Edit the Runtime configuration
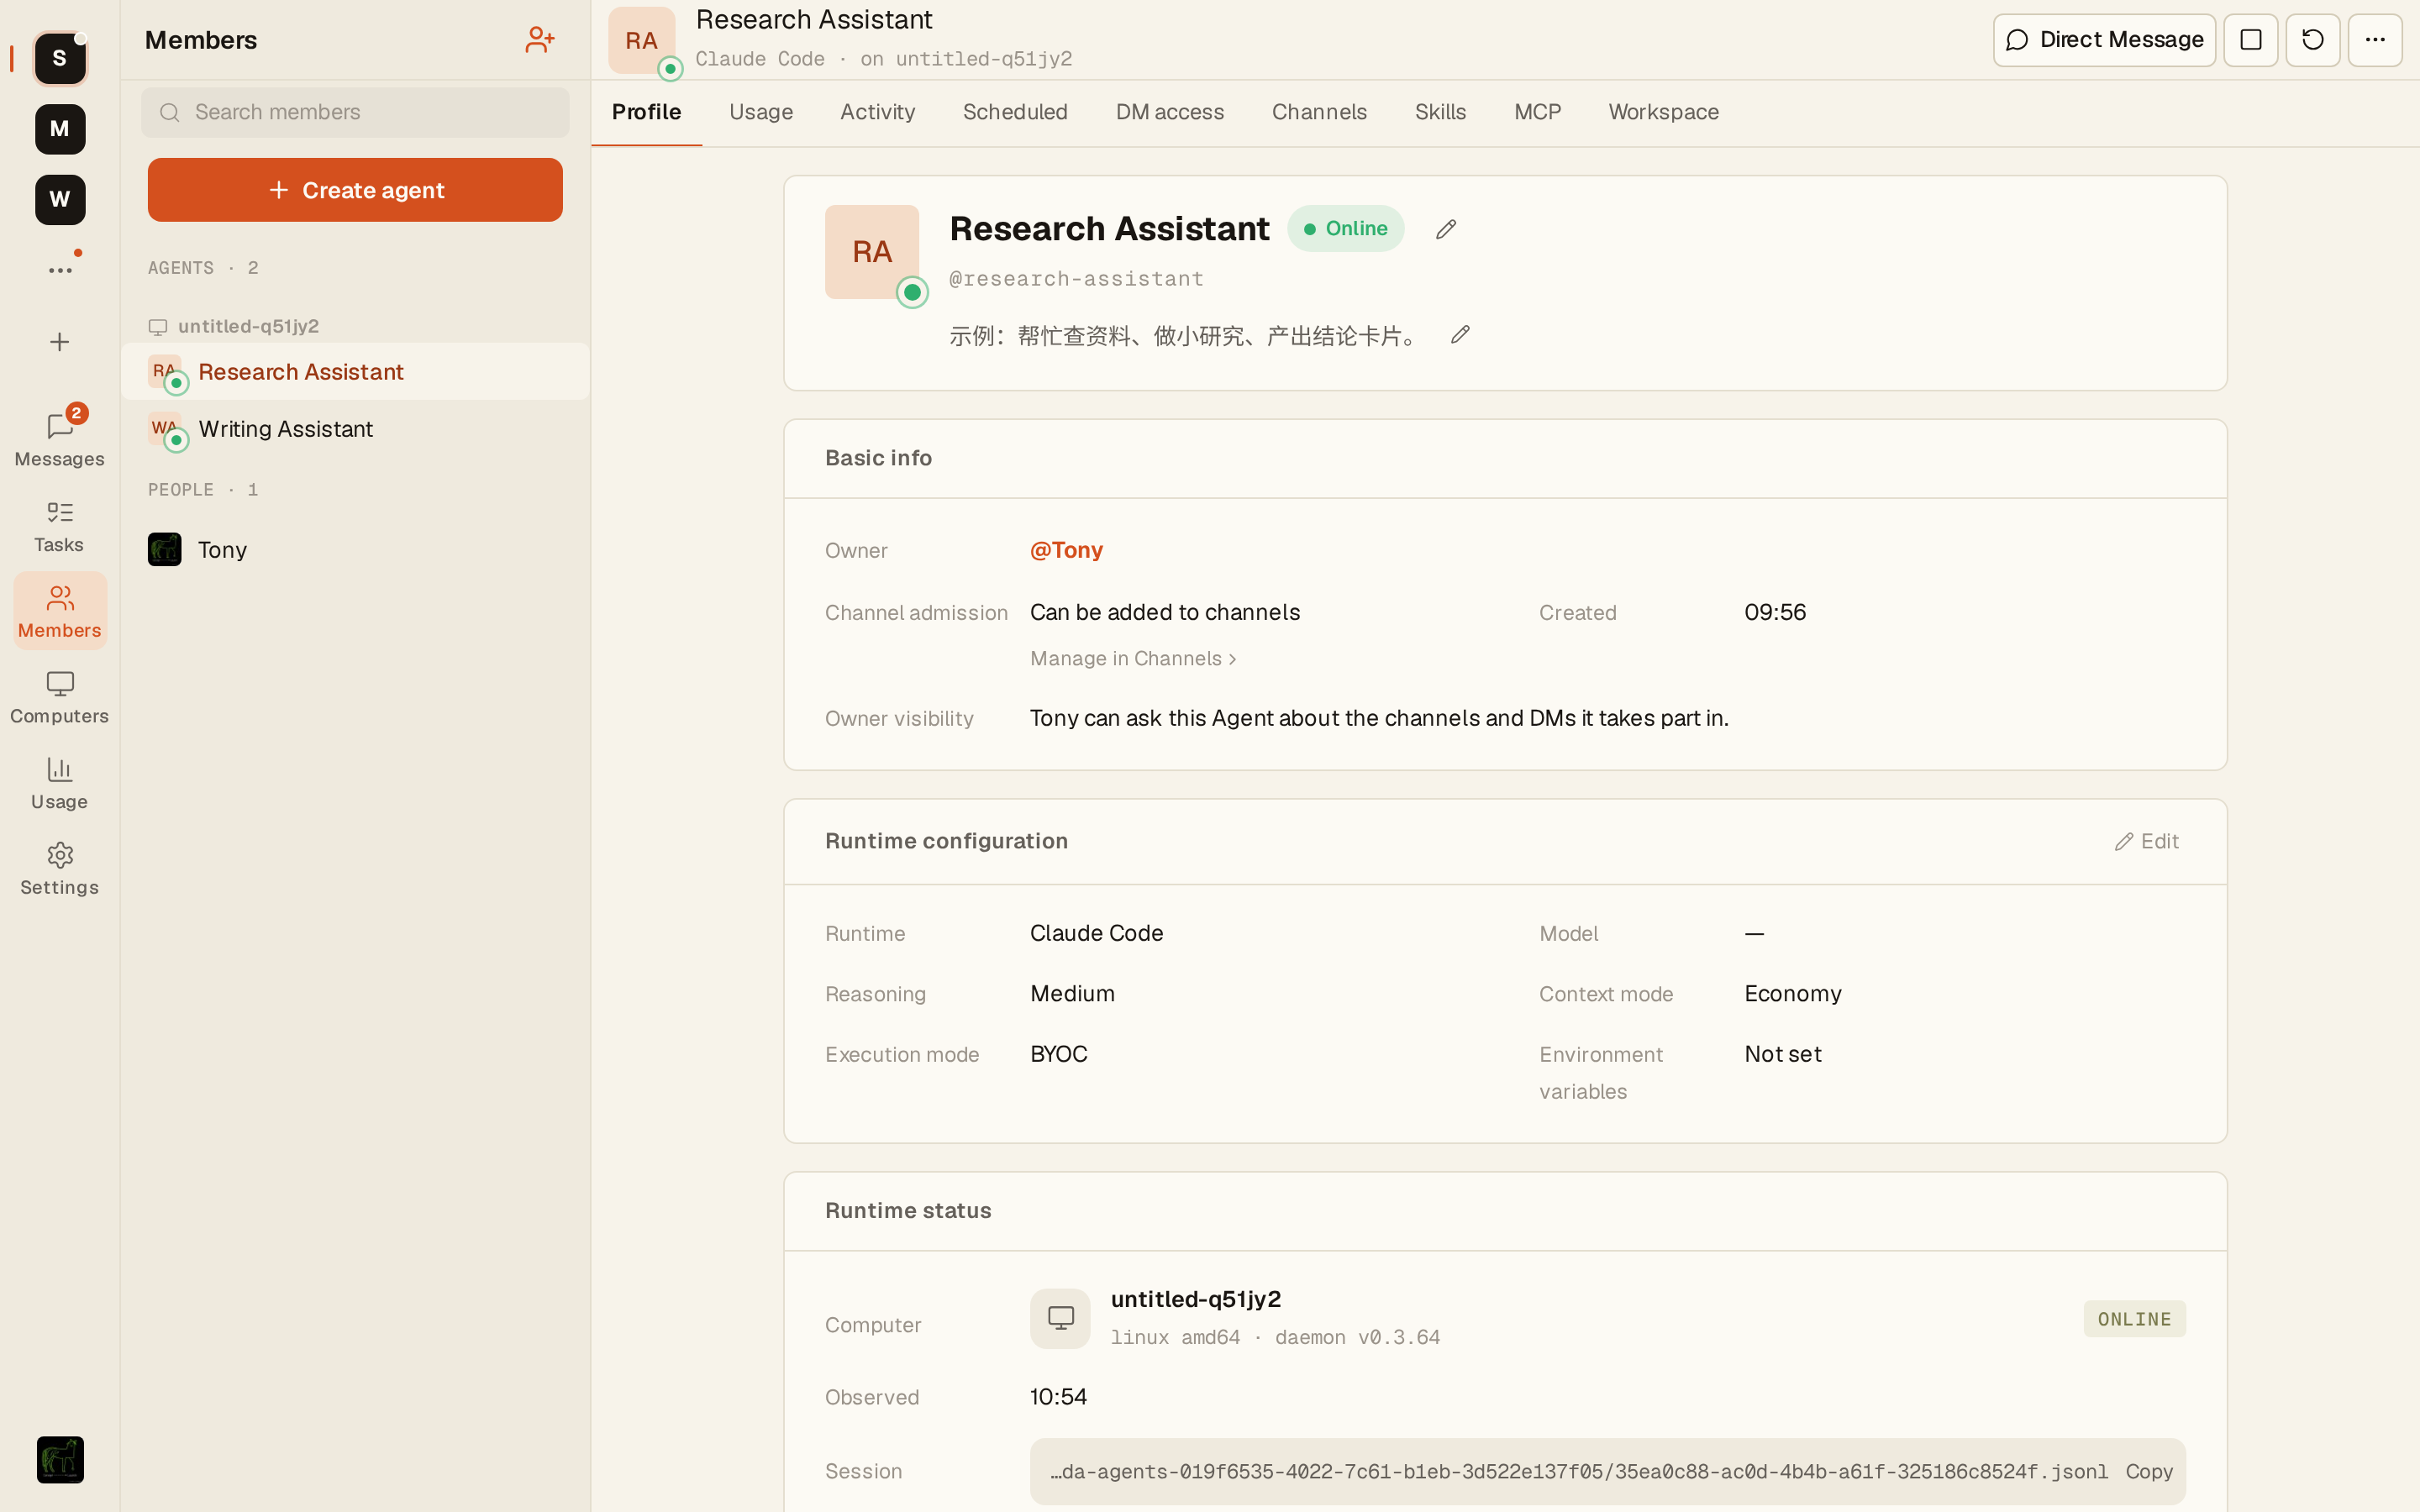 2147,842
